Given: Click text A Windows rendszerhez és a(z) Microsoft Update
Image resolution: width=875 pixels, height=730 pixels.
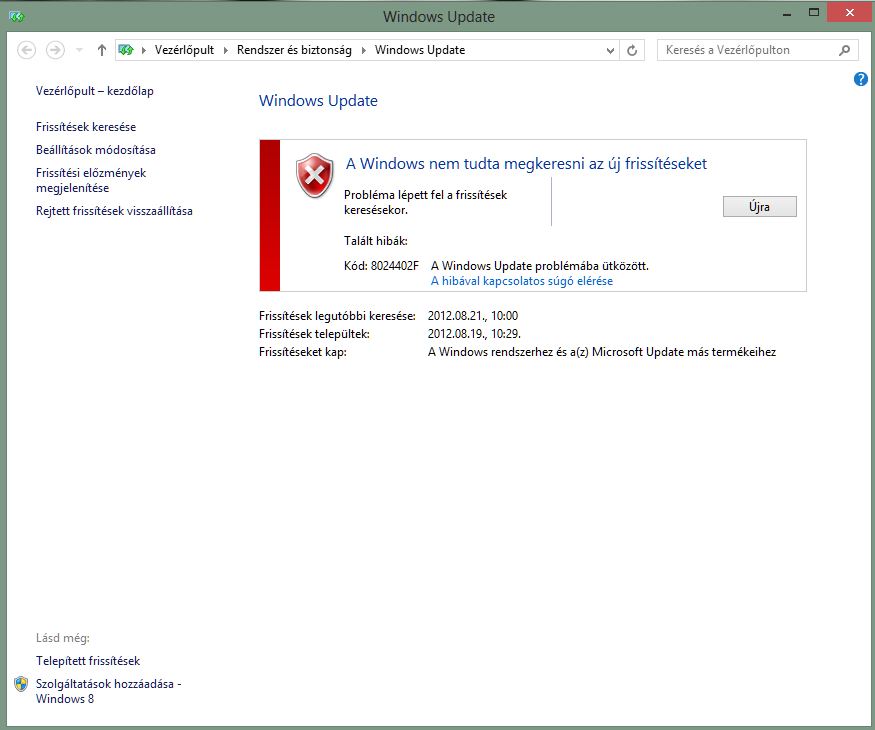Looking at the screenshot, I should pyautogui.click(x=602, y=352).
